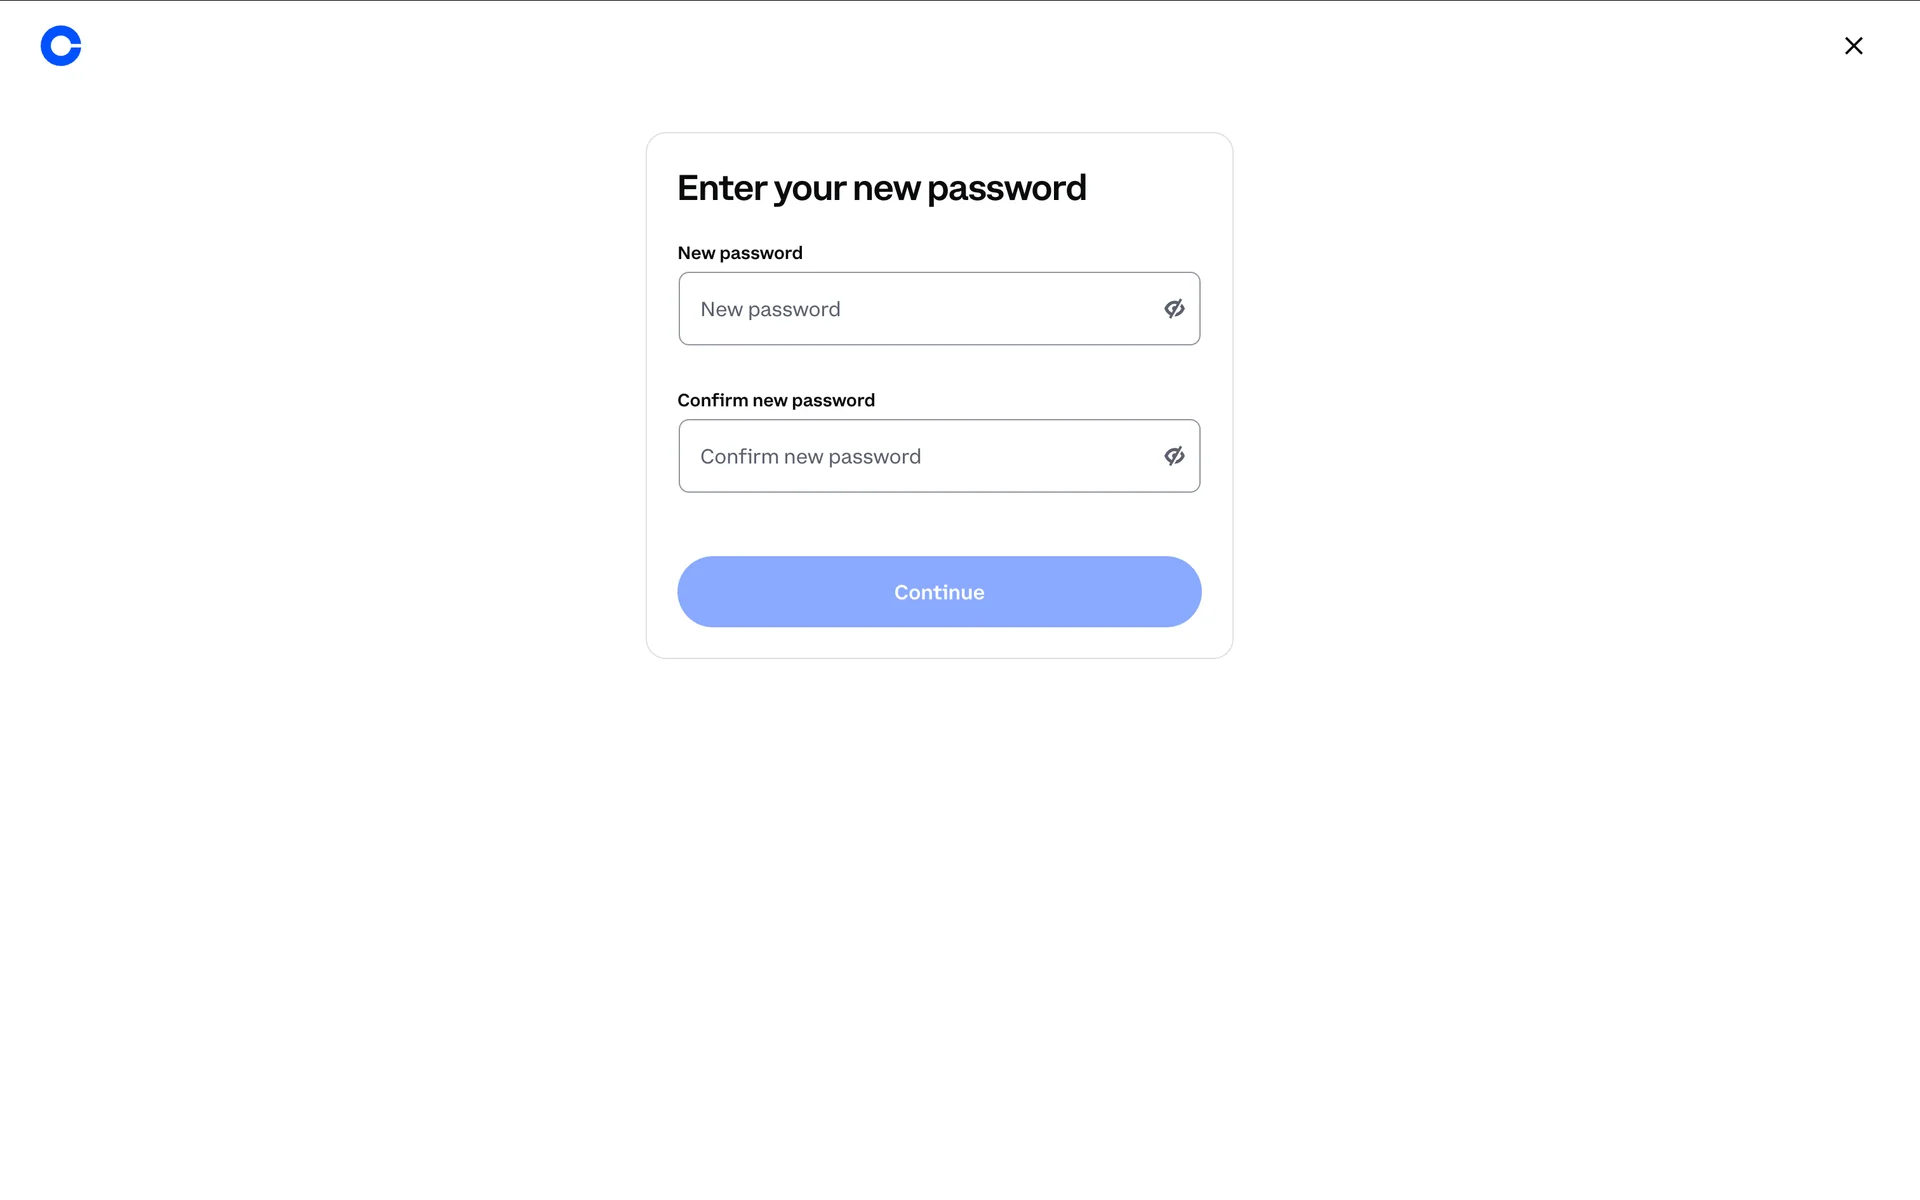This screenshot has height=1200, width=1920.
Task: Unhide password in the New password field
Action: point(1174,309)
